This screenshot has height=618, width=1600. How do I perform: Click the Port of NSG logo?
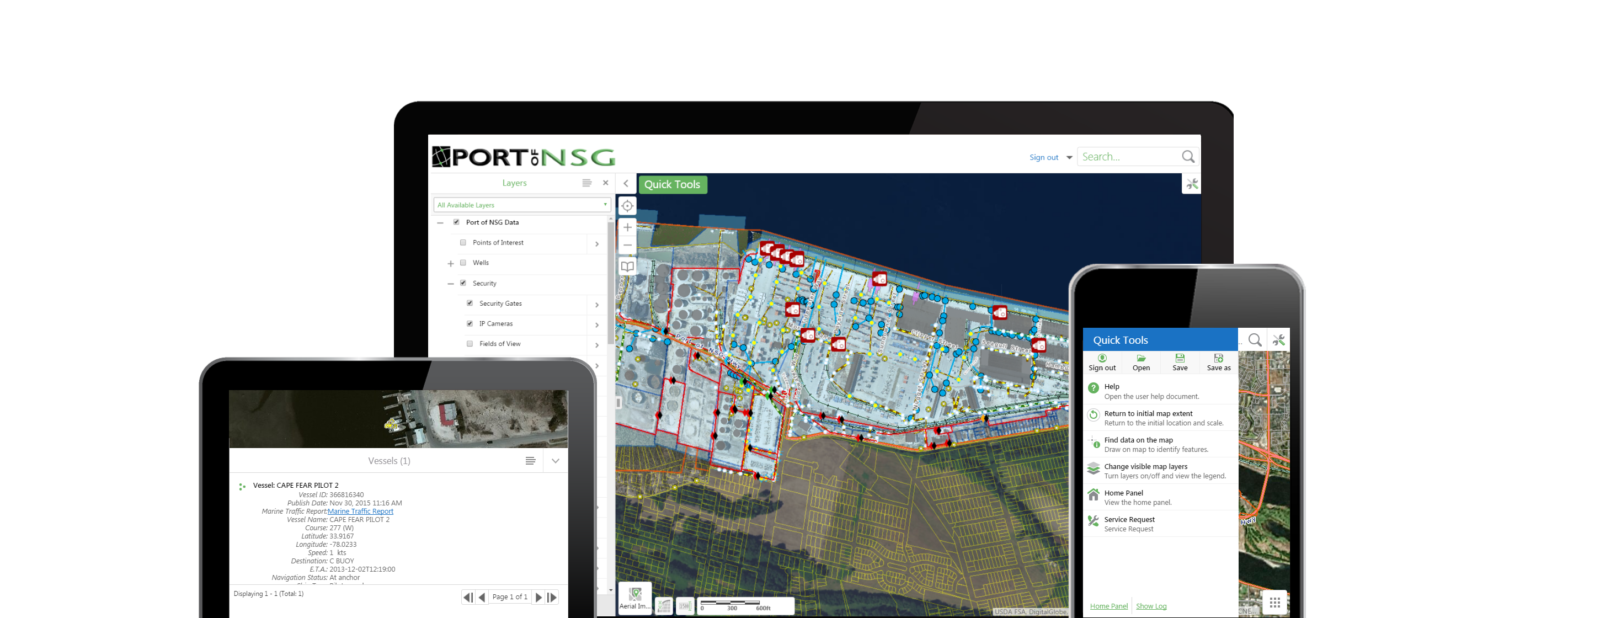523,157
